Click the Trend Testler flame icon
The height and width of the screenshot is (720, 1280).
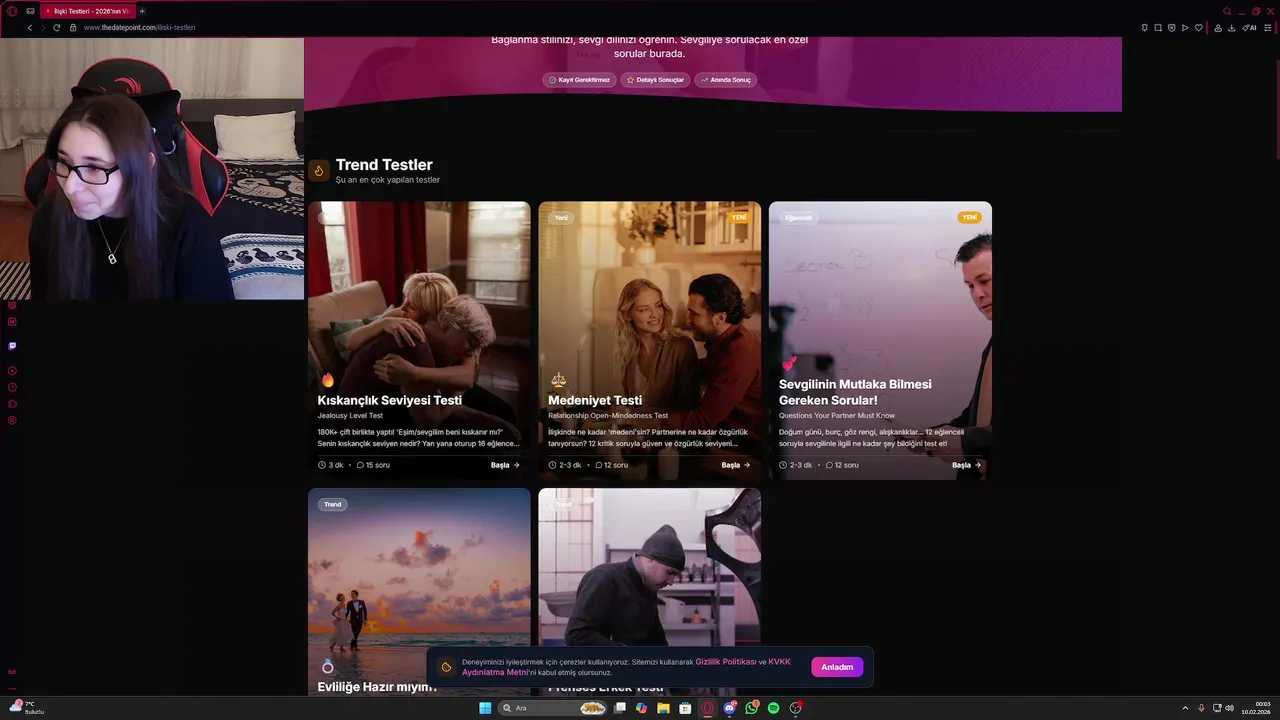pyautogui.click(x=319, y=171)
